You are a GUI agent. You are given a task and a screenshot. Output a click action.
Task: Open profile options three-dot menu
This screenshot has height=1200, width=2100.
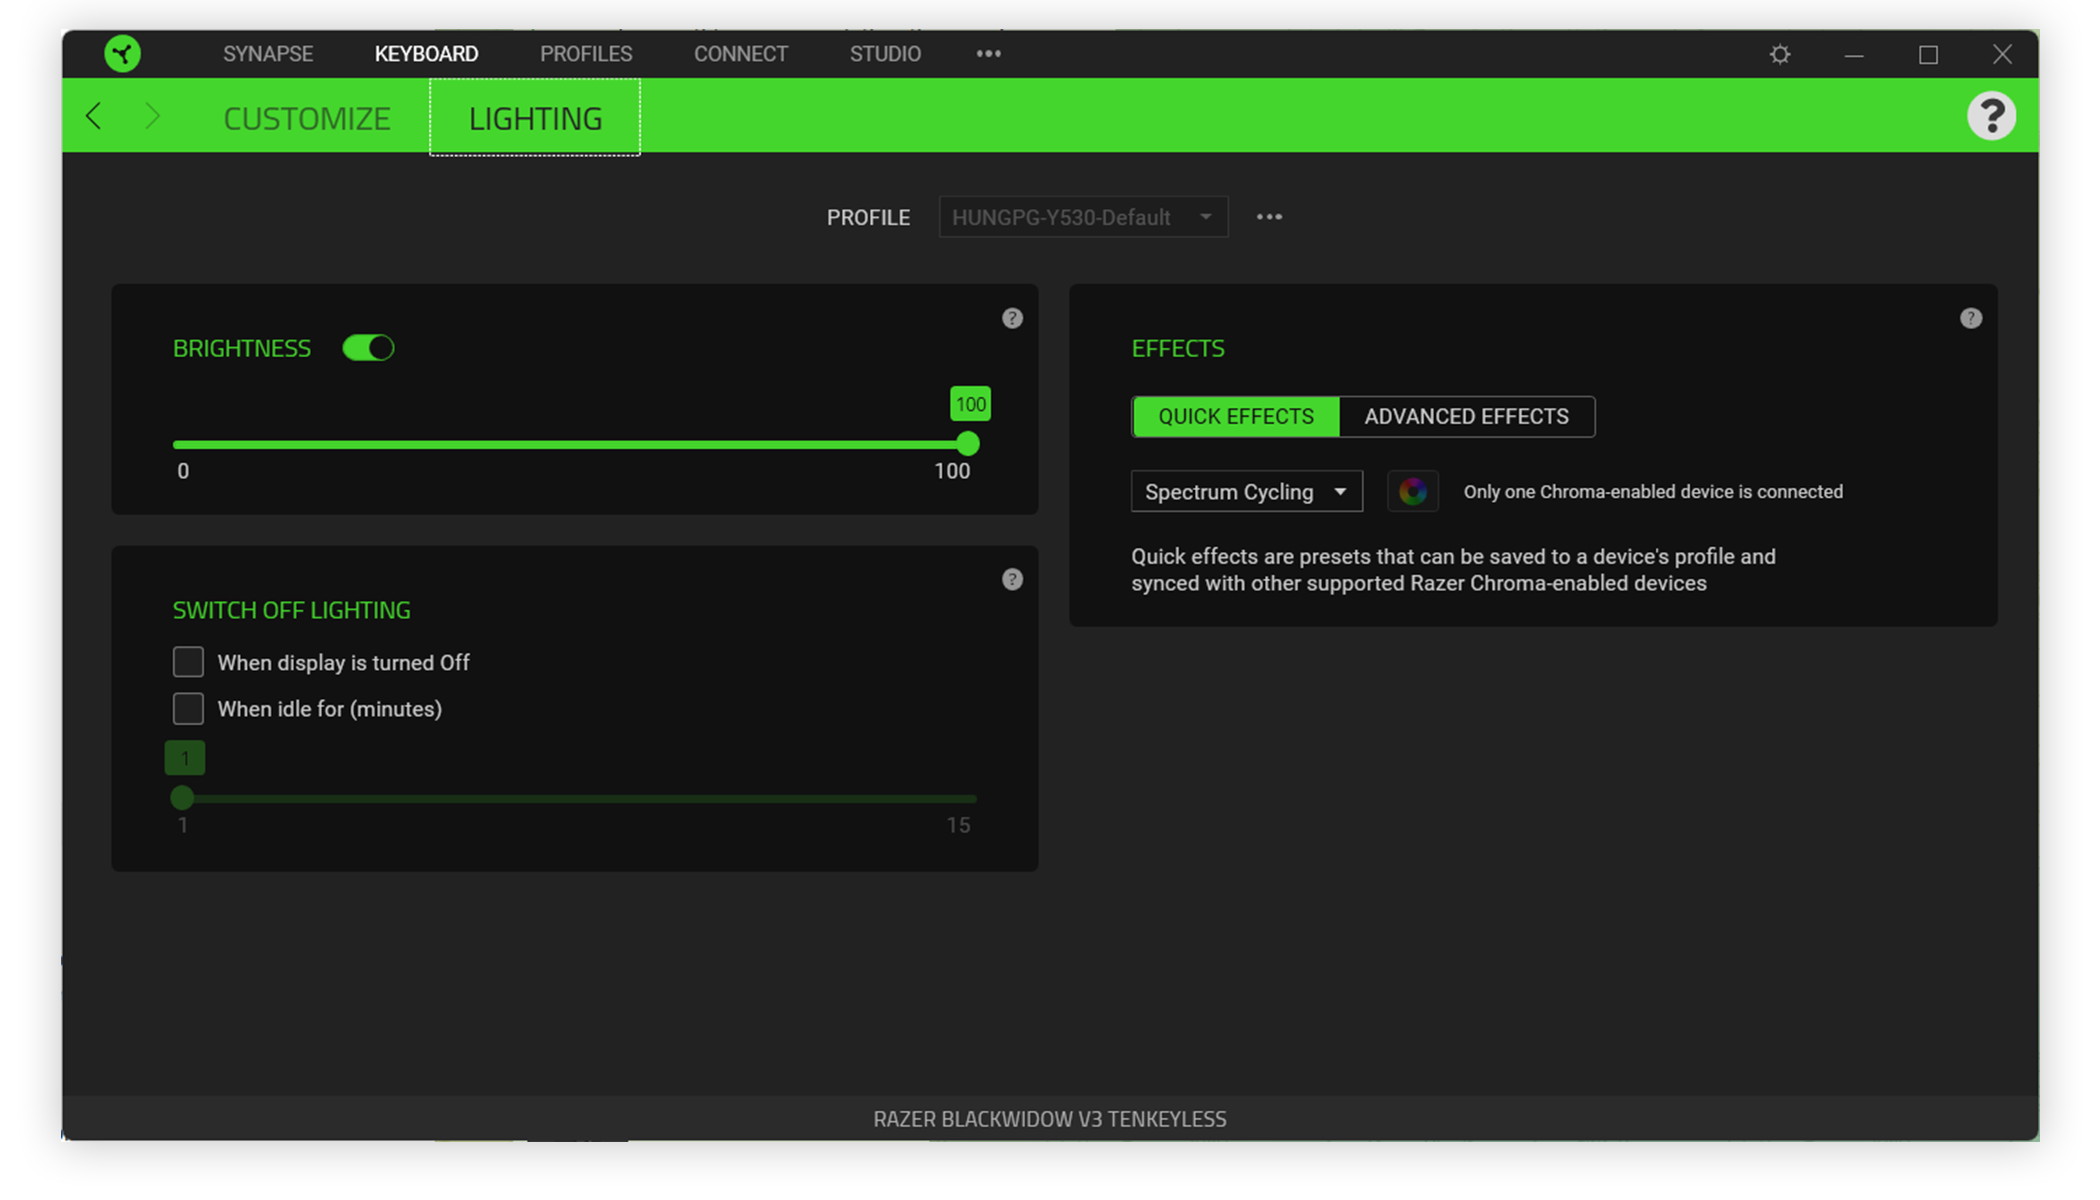1269,217
